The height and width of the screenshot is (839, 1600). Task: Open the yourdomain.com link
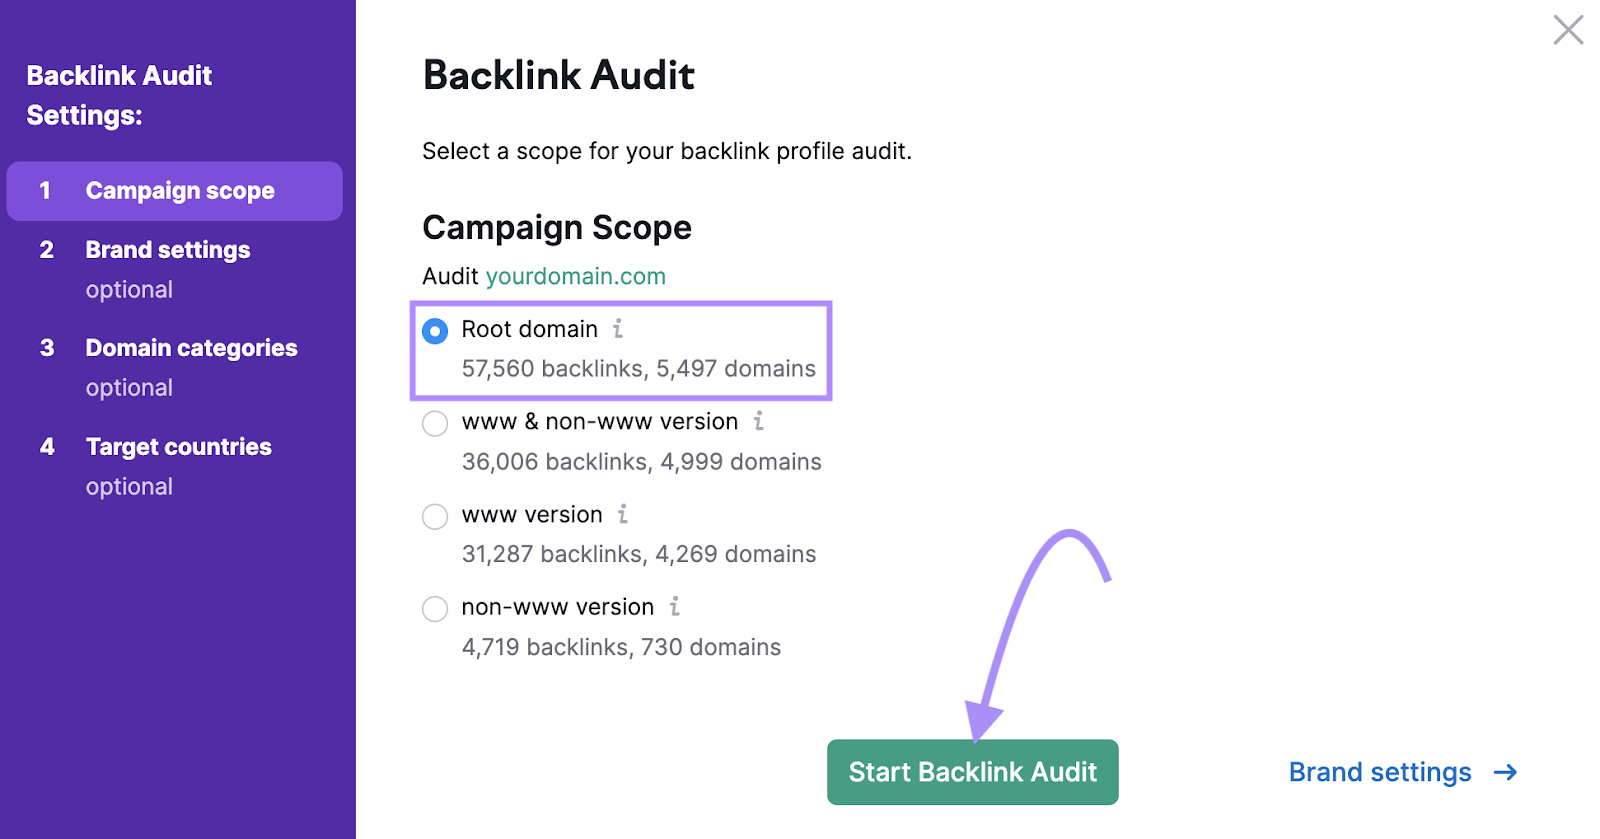click(x=575, y=276)
